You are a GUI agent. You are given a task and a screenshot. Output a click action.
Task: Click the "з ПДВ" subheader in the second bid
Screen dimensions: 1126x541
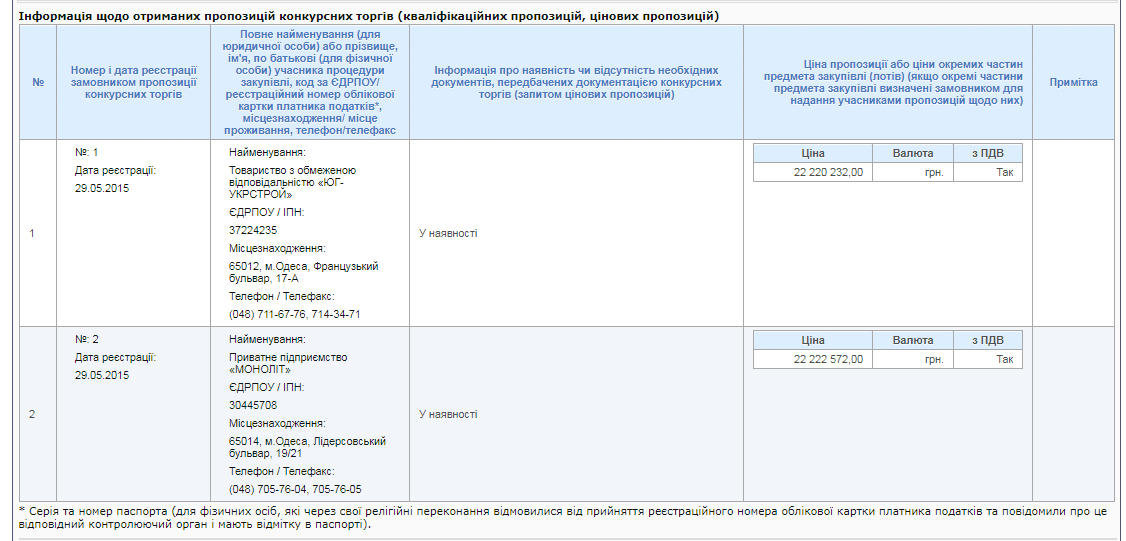tap(987, 340)
